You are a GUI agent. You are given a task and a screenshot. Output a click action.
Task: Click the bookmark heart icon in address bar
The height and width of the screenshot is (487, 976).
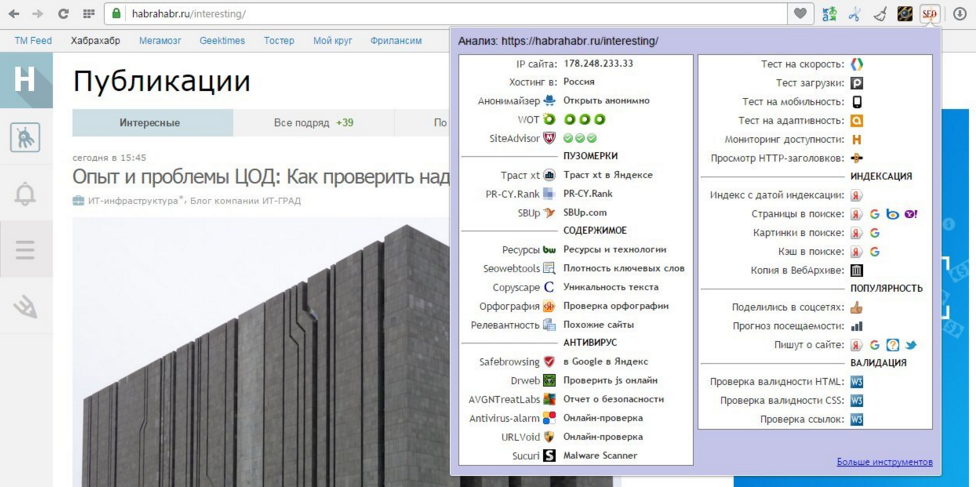[800, 14]
